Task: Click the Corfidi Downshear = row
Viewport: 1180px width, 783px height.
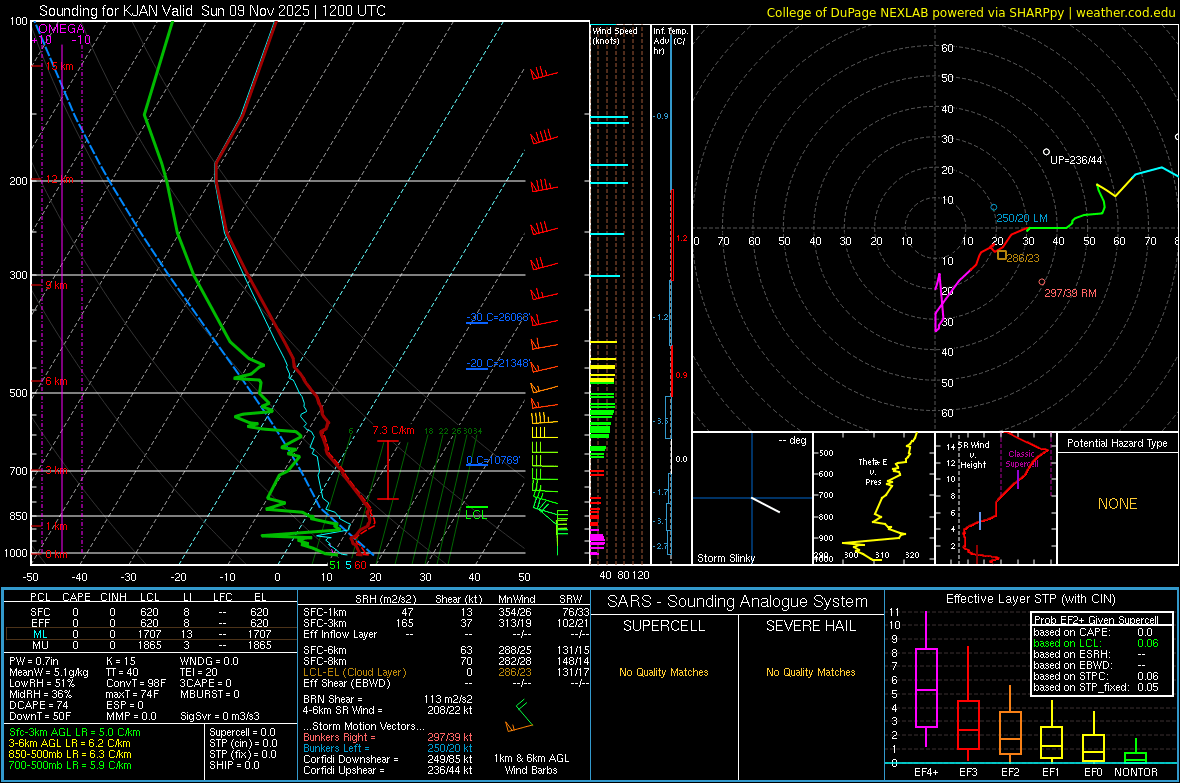Action: 388,759
